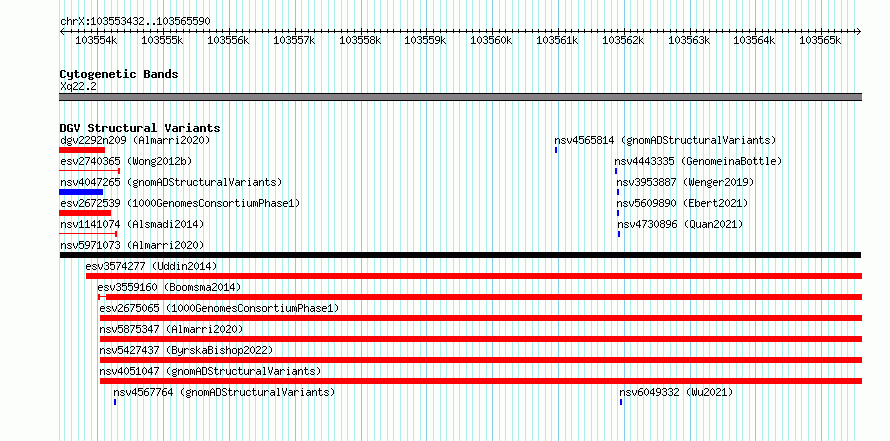Click the Cytogenetic Bands track title

(119, 74)
